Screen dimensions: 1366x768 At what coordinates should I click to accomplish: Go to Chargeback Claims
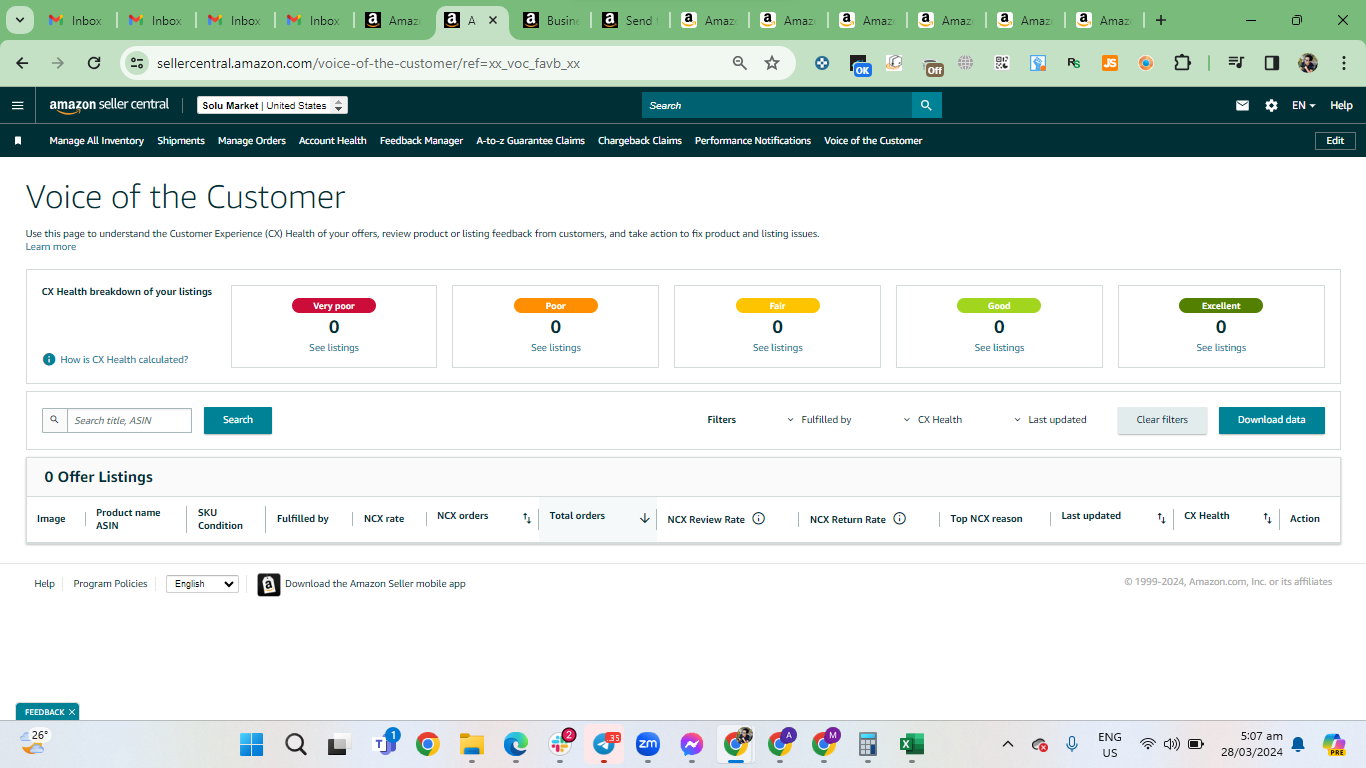point(640,141)
